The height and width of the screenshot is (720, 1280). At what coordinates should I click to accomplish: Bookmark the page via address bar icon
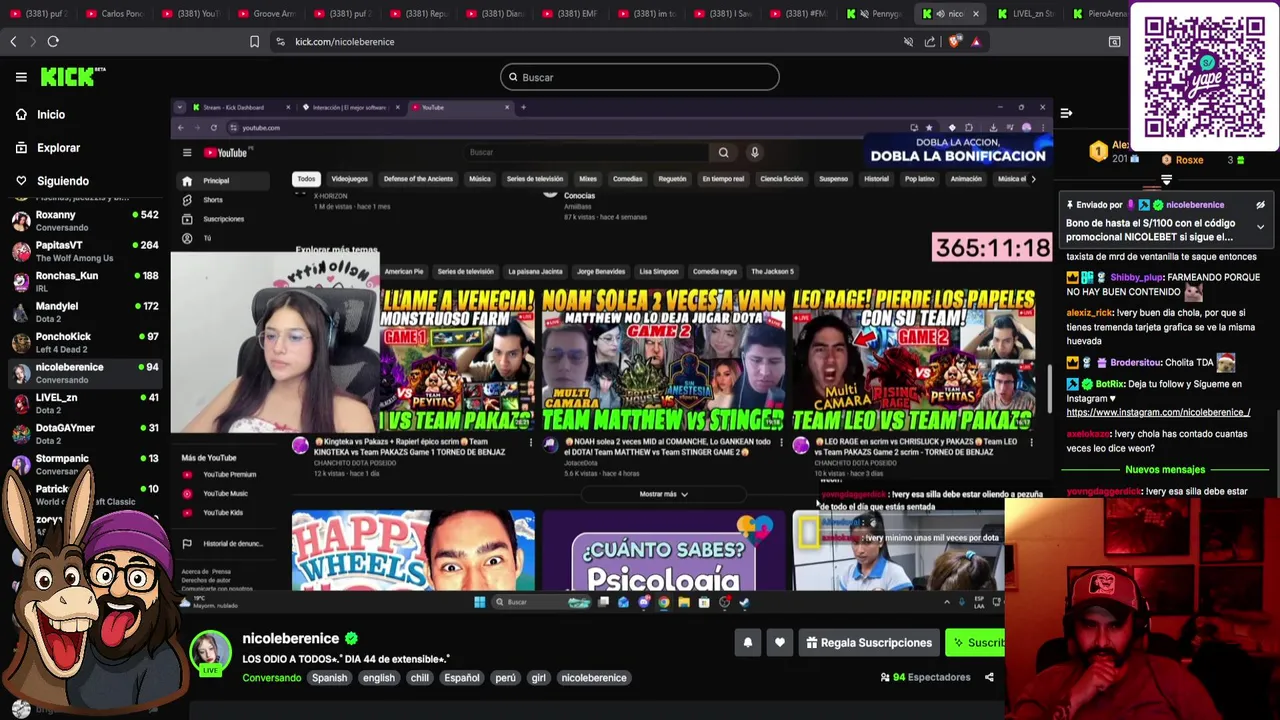point(254,42)
